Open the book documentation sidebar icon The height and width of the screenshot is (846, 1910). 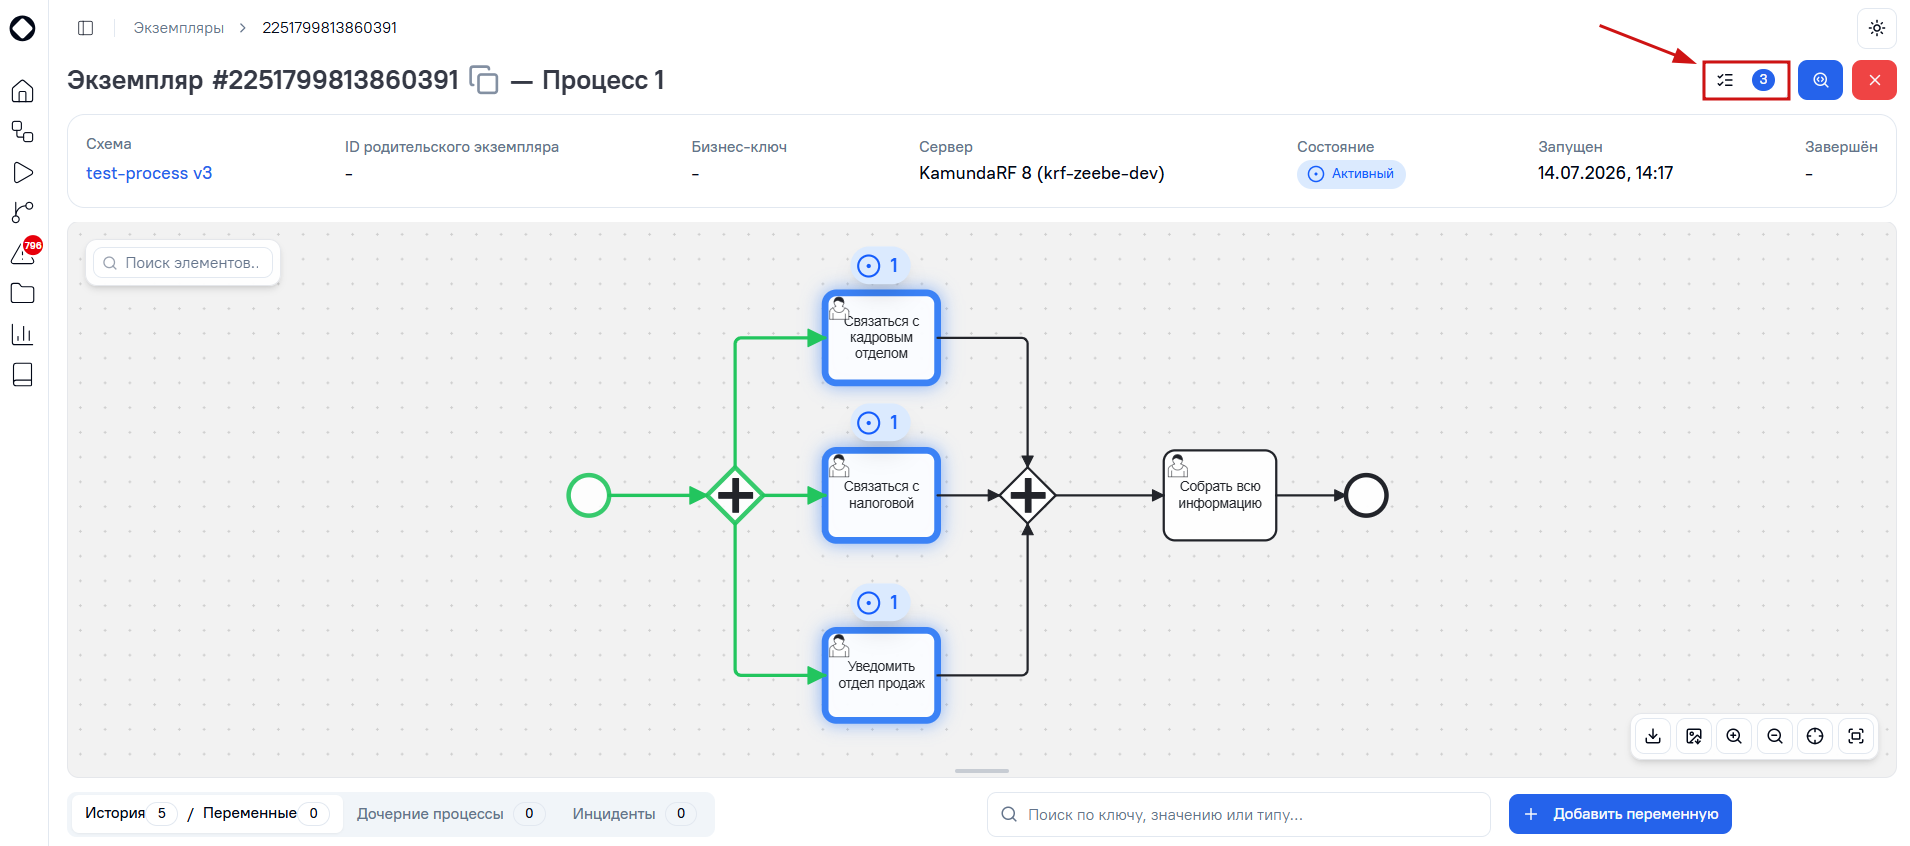pos(22,374)
